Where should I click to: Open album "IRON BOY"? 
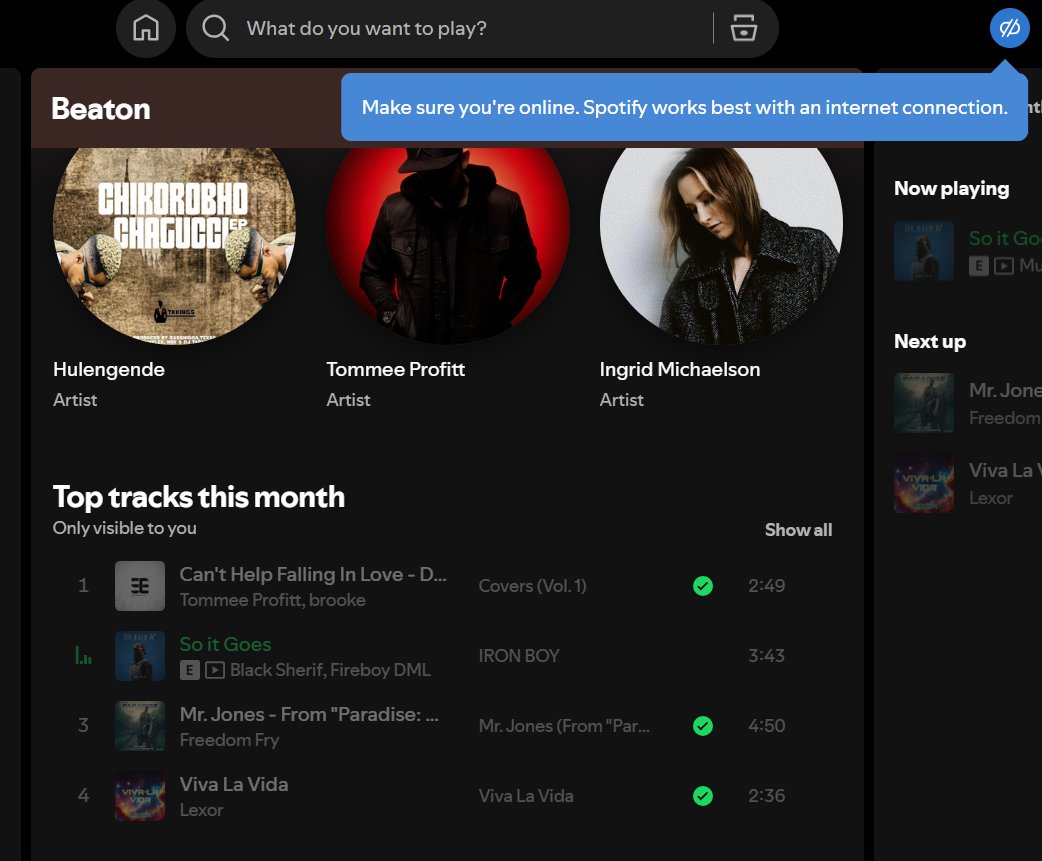click(519, 656)
